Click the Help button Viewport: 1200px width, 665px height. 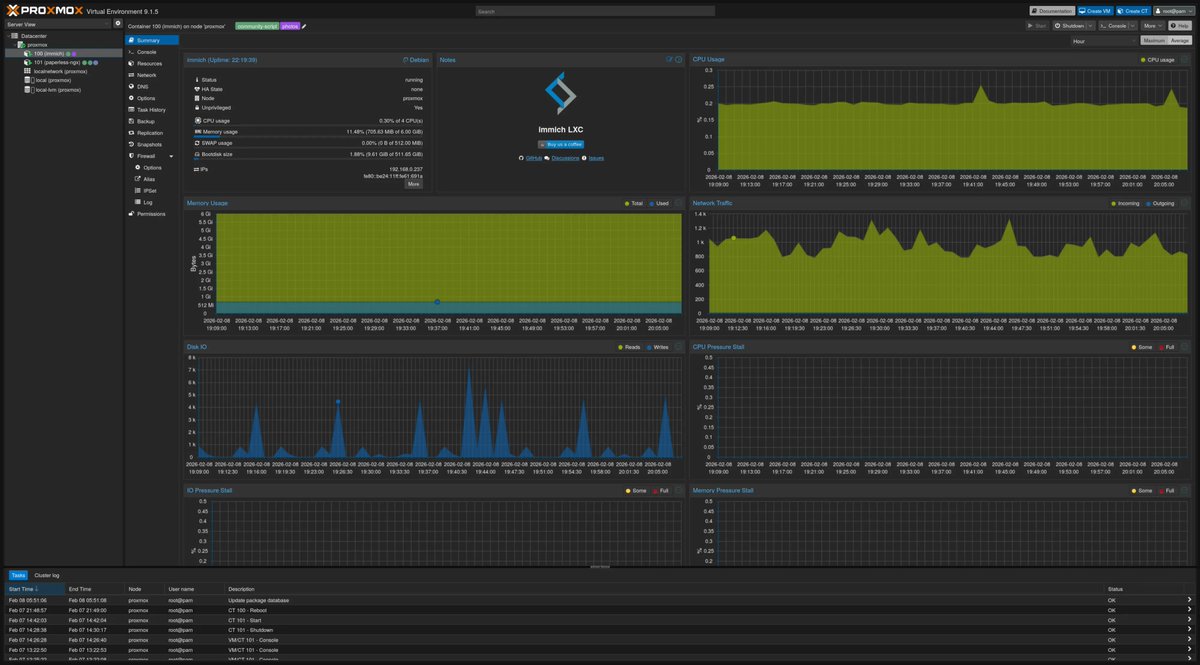click(x=1180, y=26)
